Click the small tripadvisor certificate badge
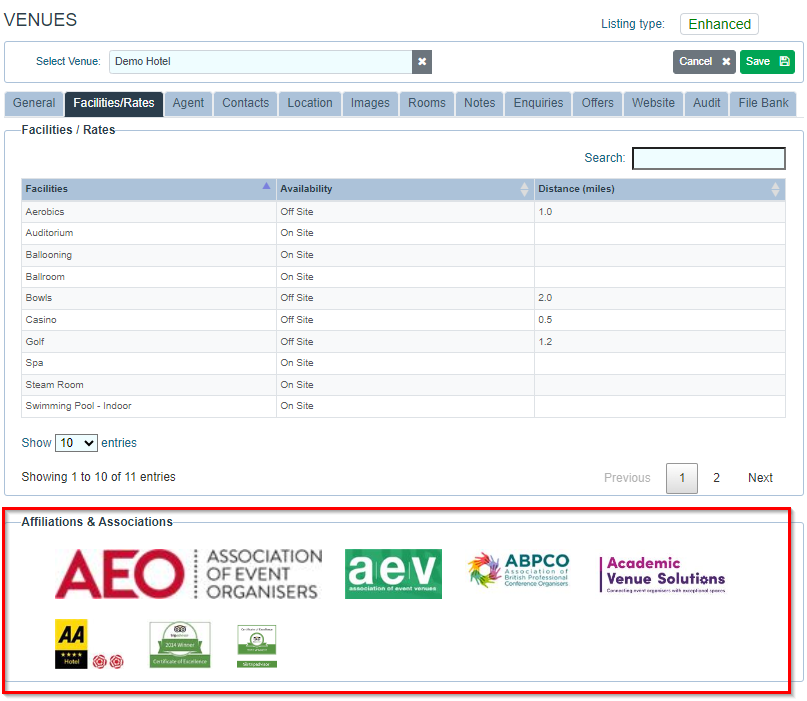Viewport: 807px width, 701px height. (257, 646)
